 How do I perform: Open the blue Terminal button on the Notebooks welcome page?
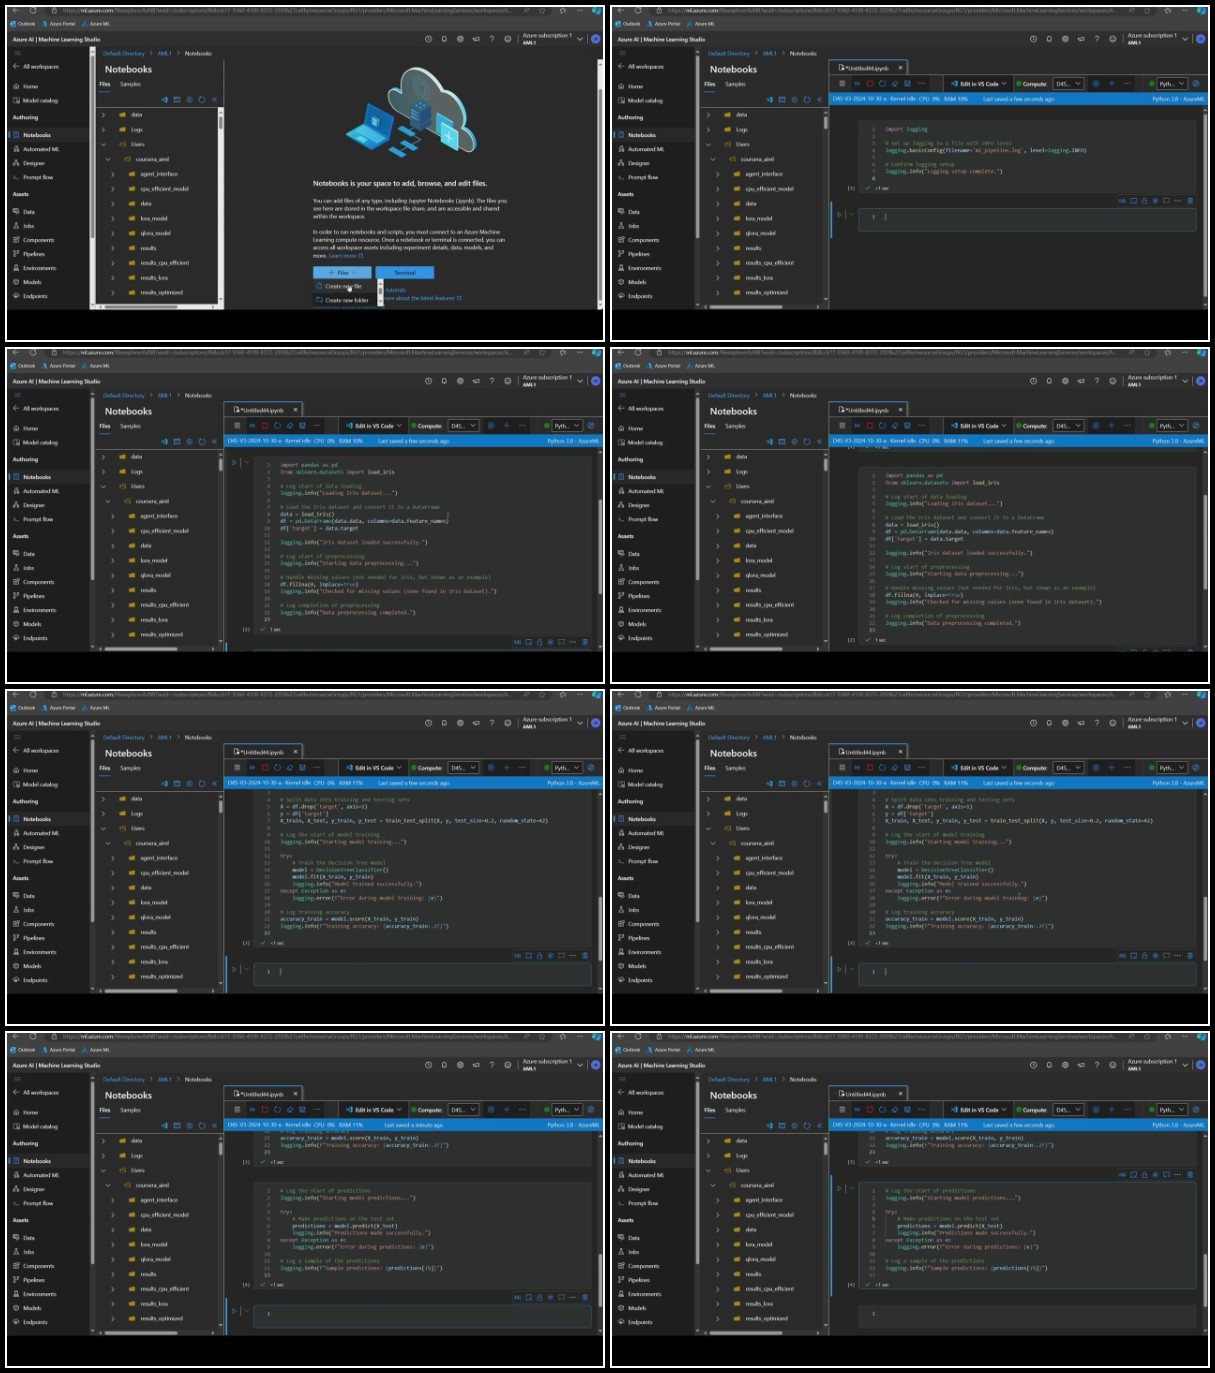(x=405, y=272)
